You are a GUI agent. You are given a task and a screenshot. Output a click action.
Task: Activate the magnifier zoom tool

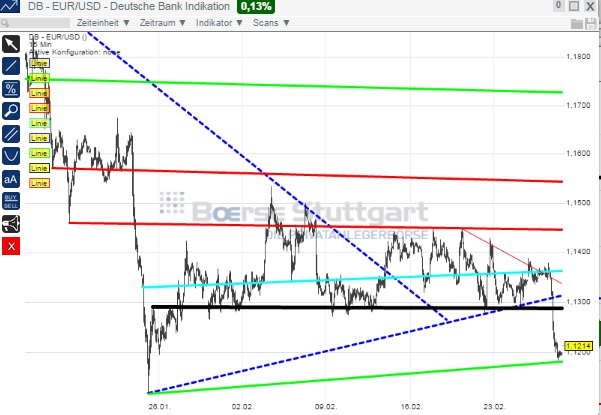coord(11,112)
